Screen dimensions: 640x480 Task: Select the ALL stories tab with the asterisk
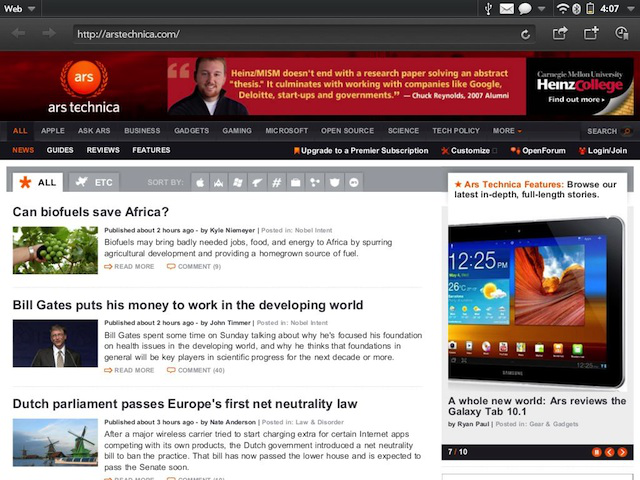click(38, 182)
